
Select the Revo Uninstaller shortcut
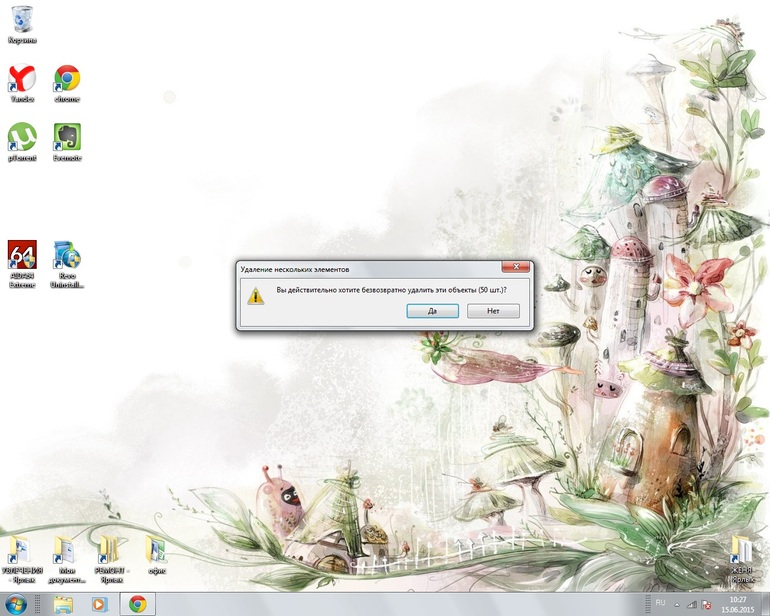67,264
